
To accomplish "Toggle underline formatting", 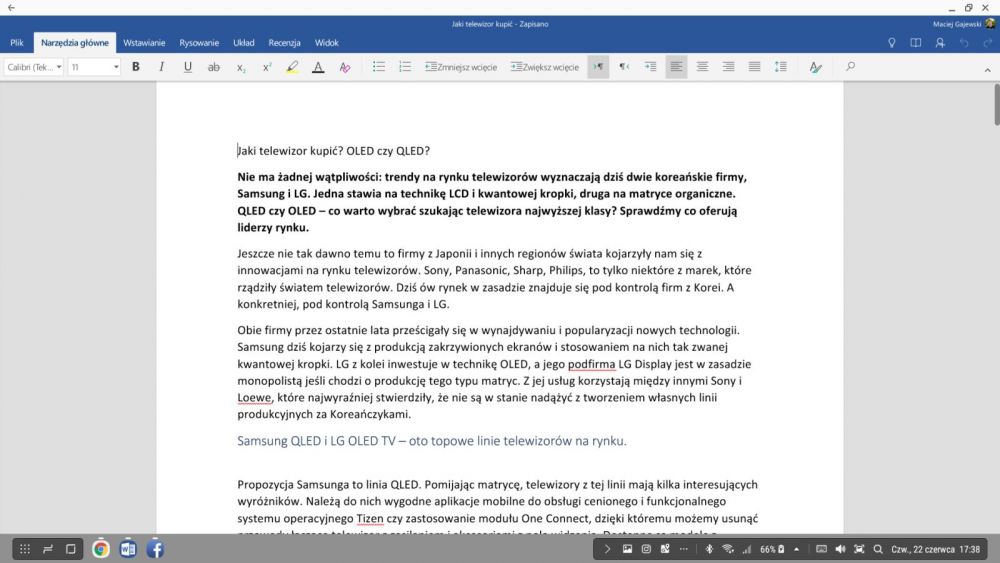I will click(188, 66).
